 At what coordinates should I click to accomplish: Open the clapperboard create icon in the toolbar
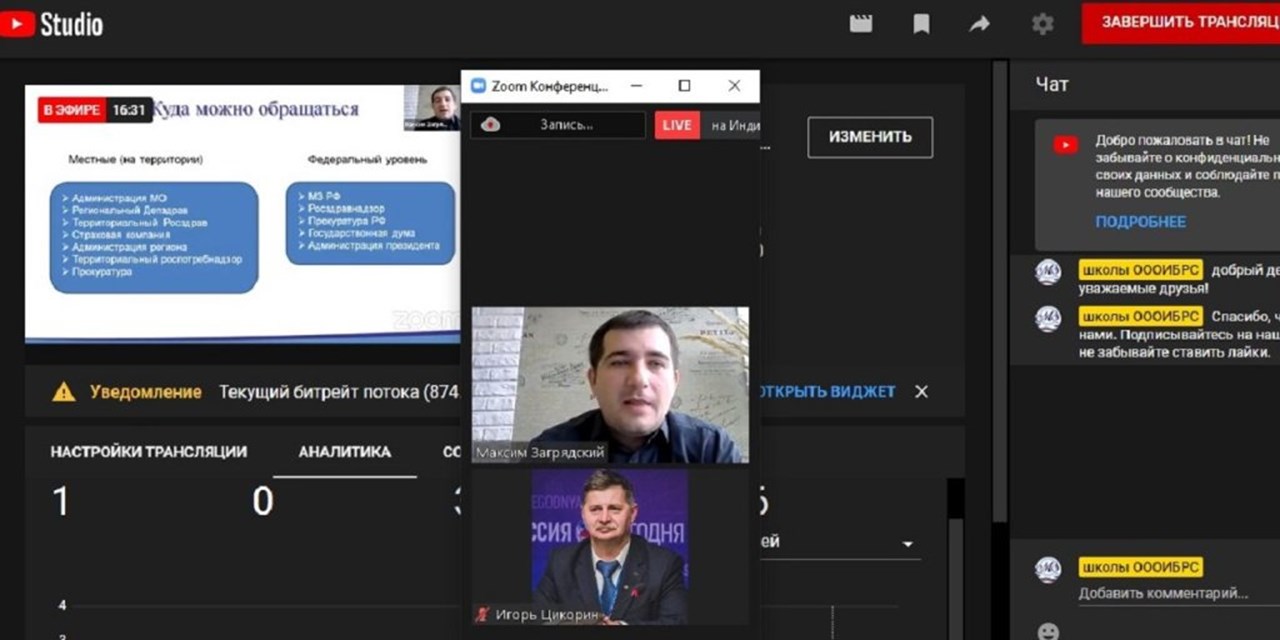[861, 24]
